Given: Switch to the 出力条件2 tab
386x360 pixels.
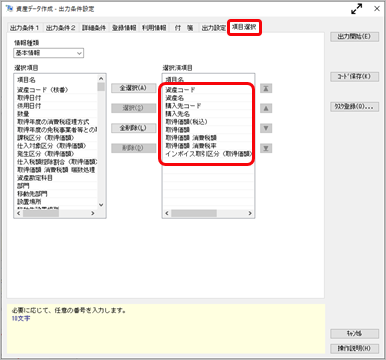Looking at the screenshot, I should tap(61, 28).
